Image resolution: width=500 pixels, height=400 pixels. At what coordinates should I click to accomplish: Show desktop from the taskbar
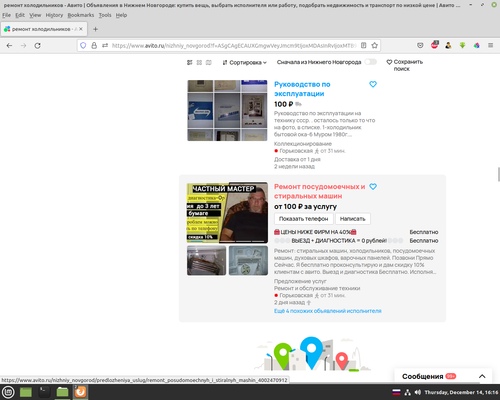tap(26, 392)
